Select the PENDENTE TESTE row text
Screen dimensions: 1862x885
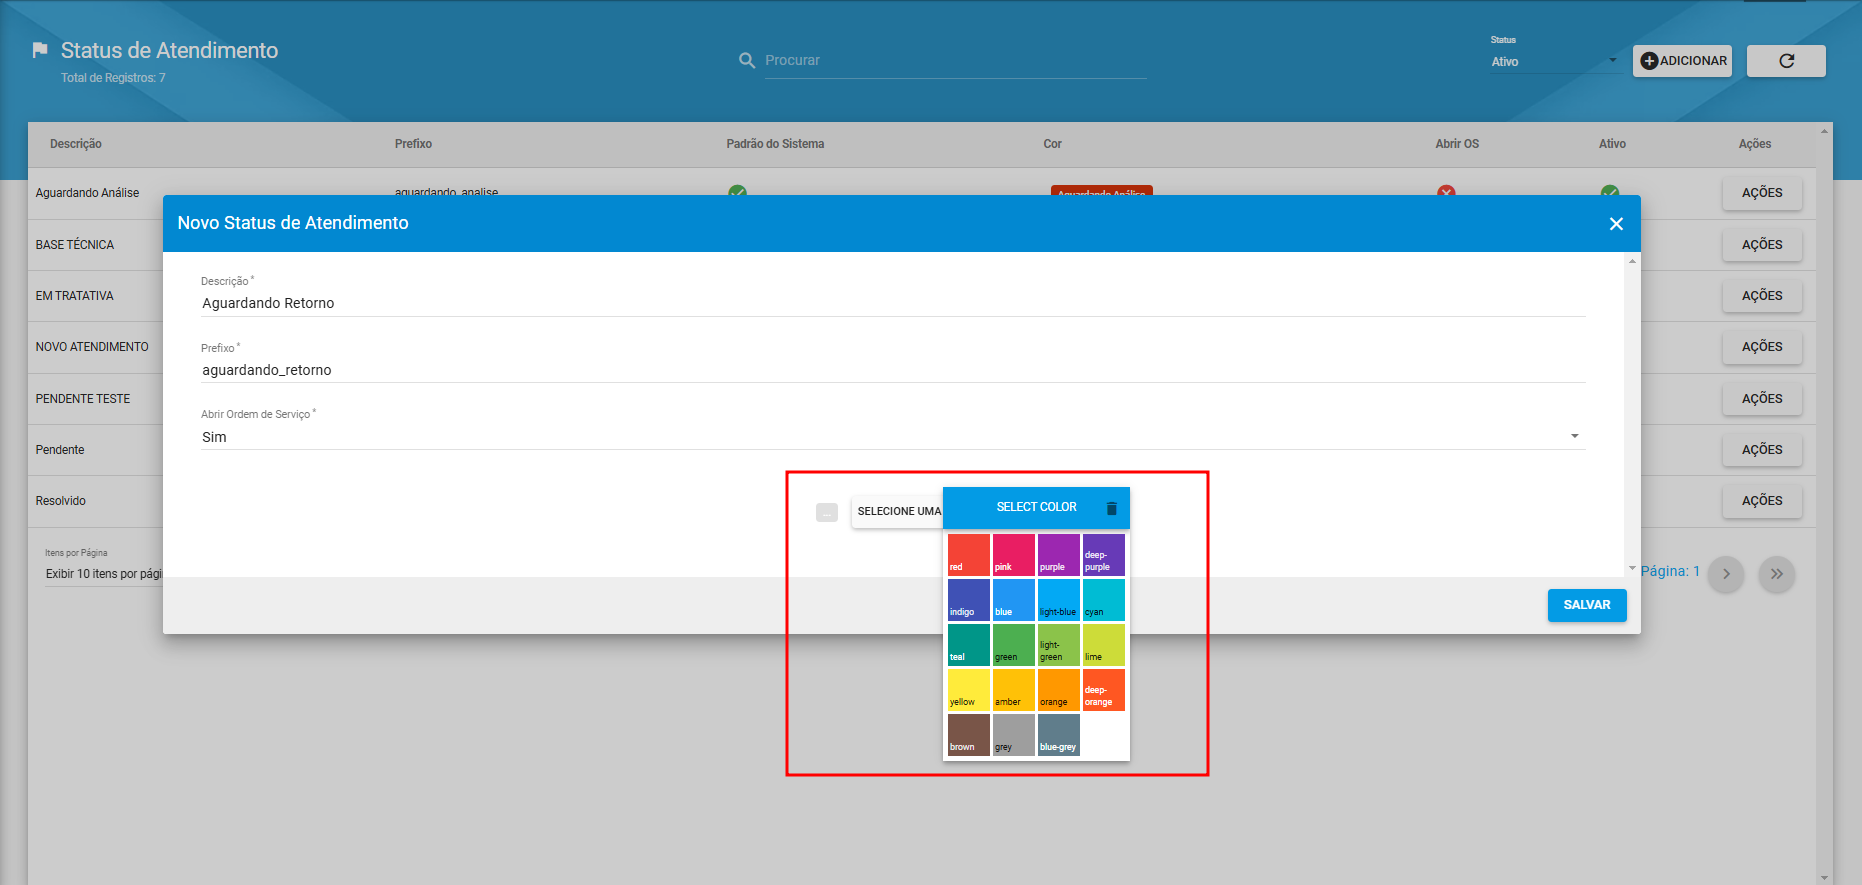83,399
